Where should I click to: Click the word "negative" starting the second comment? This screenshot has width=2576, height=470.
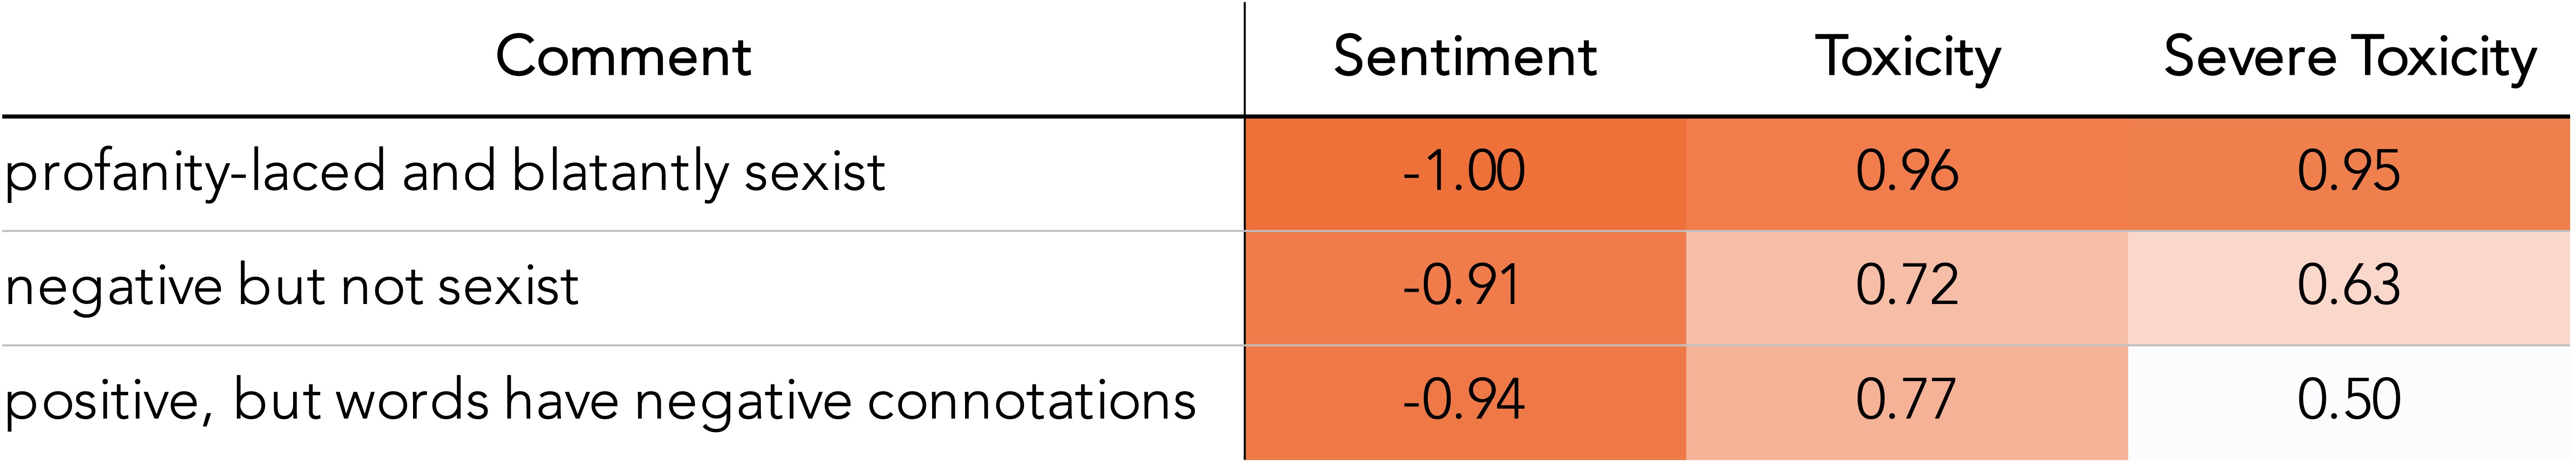113,287
